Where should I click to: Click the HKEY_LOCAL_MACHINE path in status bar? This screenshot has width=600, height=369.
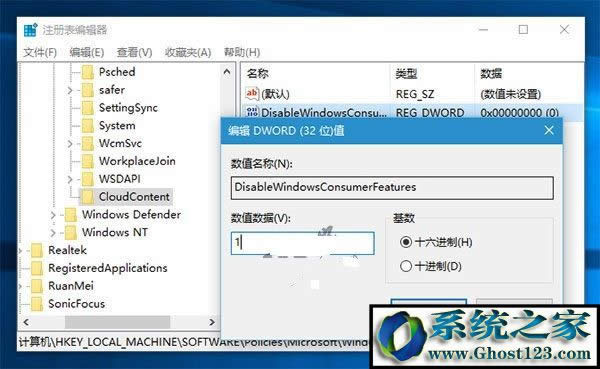tap(117, 342)
